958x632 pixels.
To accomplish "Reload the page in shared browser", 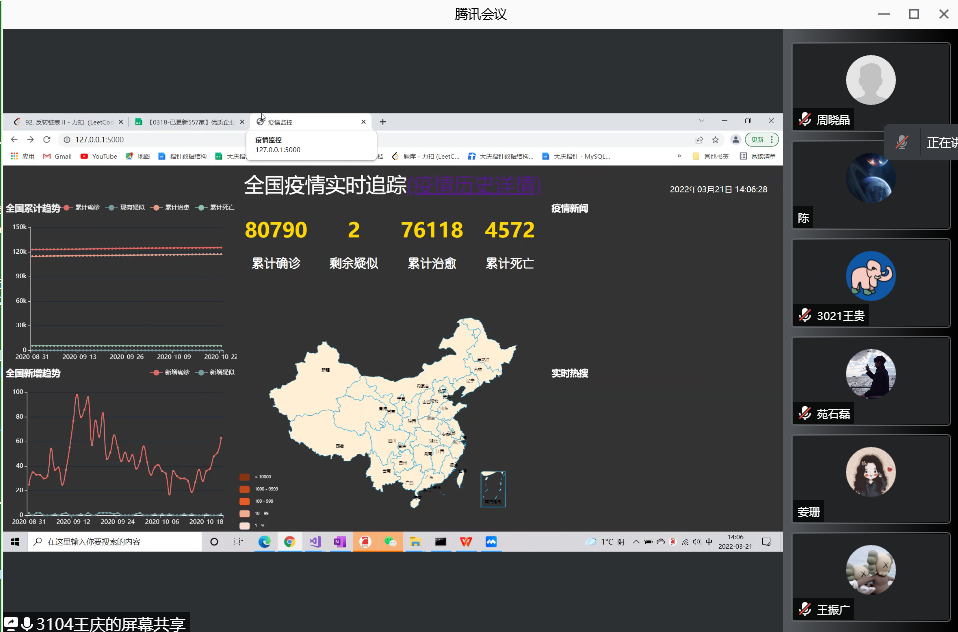I will pyautogui.click(x=46, y=139).
